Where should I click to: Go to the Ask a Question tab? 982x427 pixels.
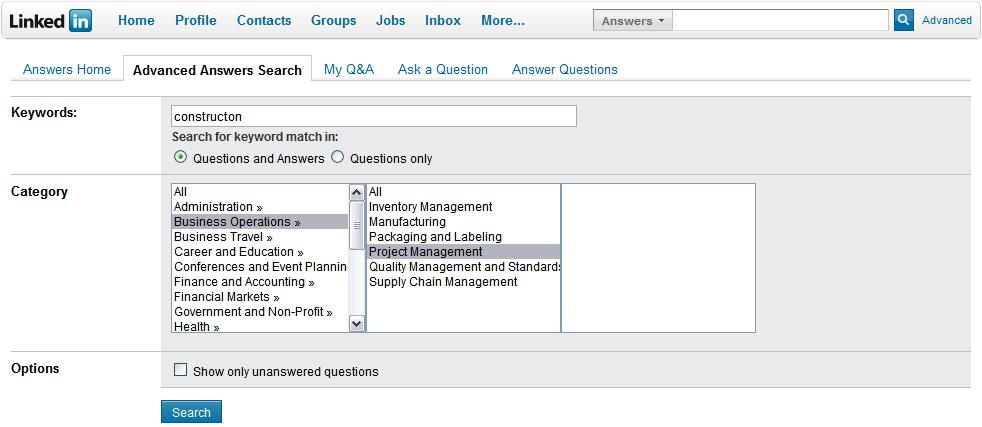pyautogui.click(x=443, y=69)
